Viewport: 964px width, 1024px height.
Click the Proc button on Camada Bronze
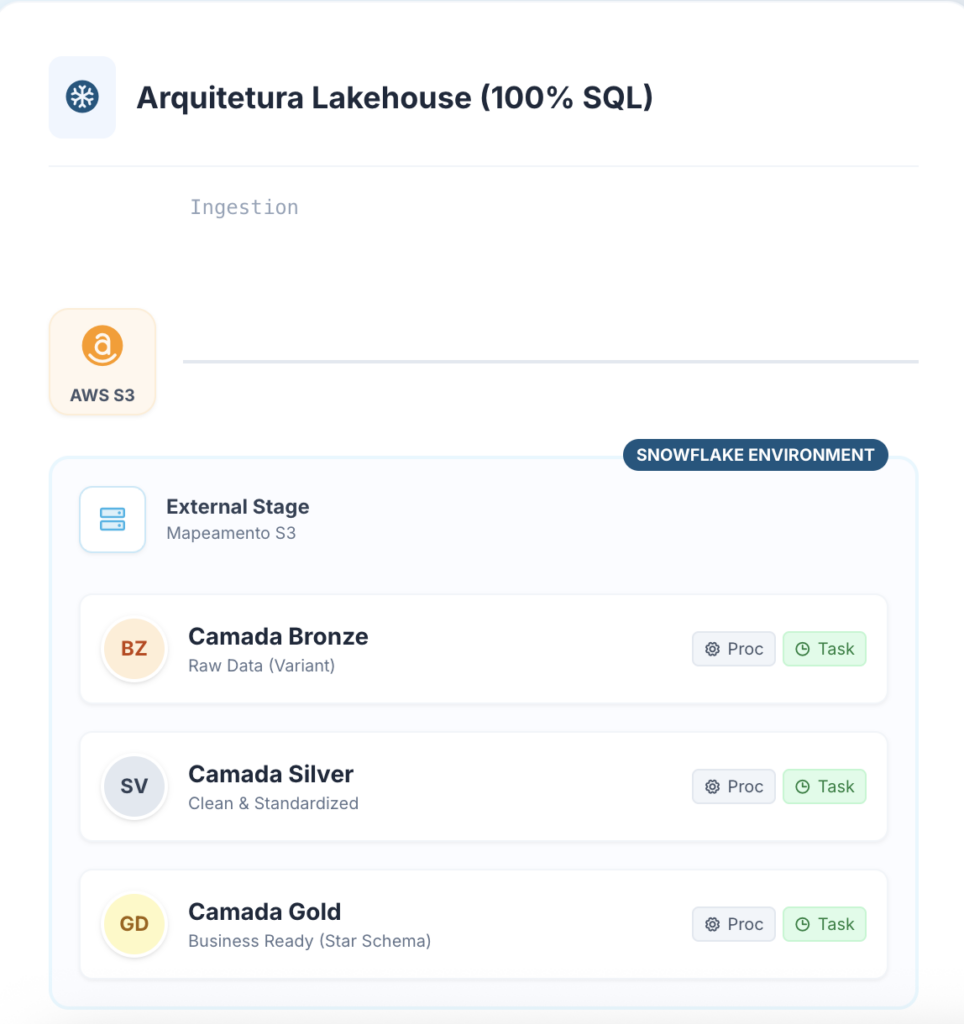(734, 649)
